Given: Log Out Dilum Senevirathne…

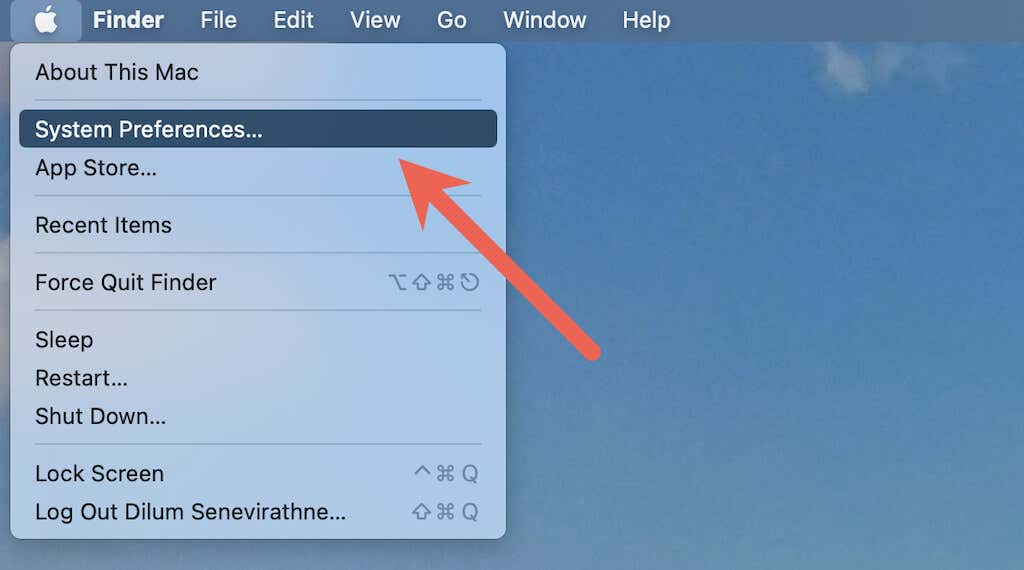Looking at the screenshot, I should [258, 511].
